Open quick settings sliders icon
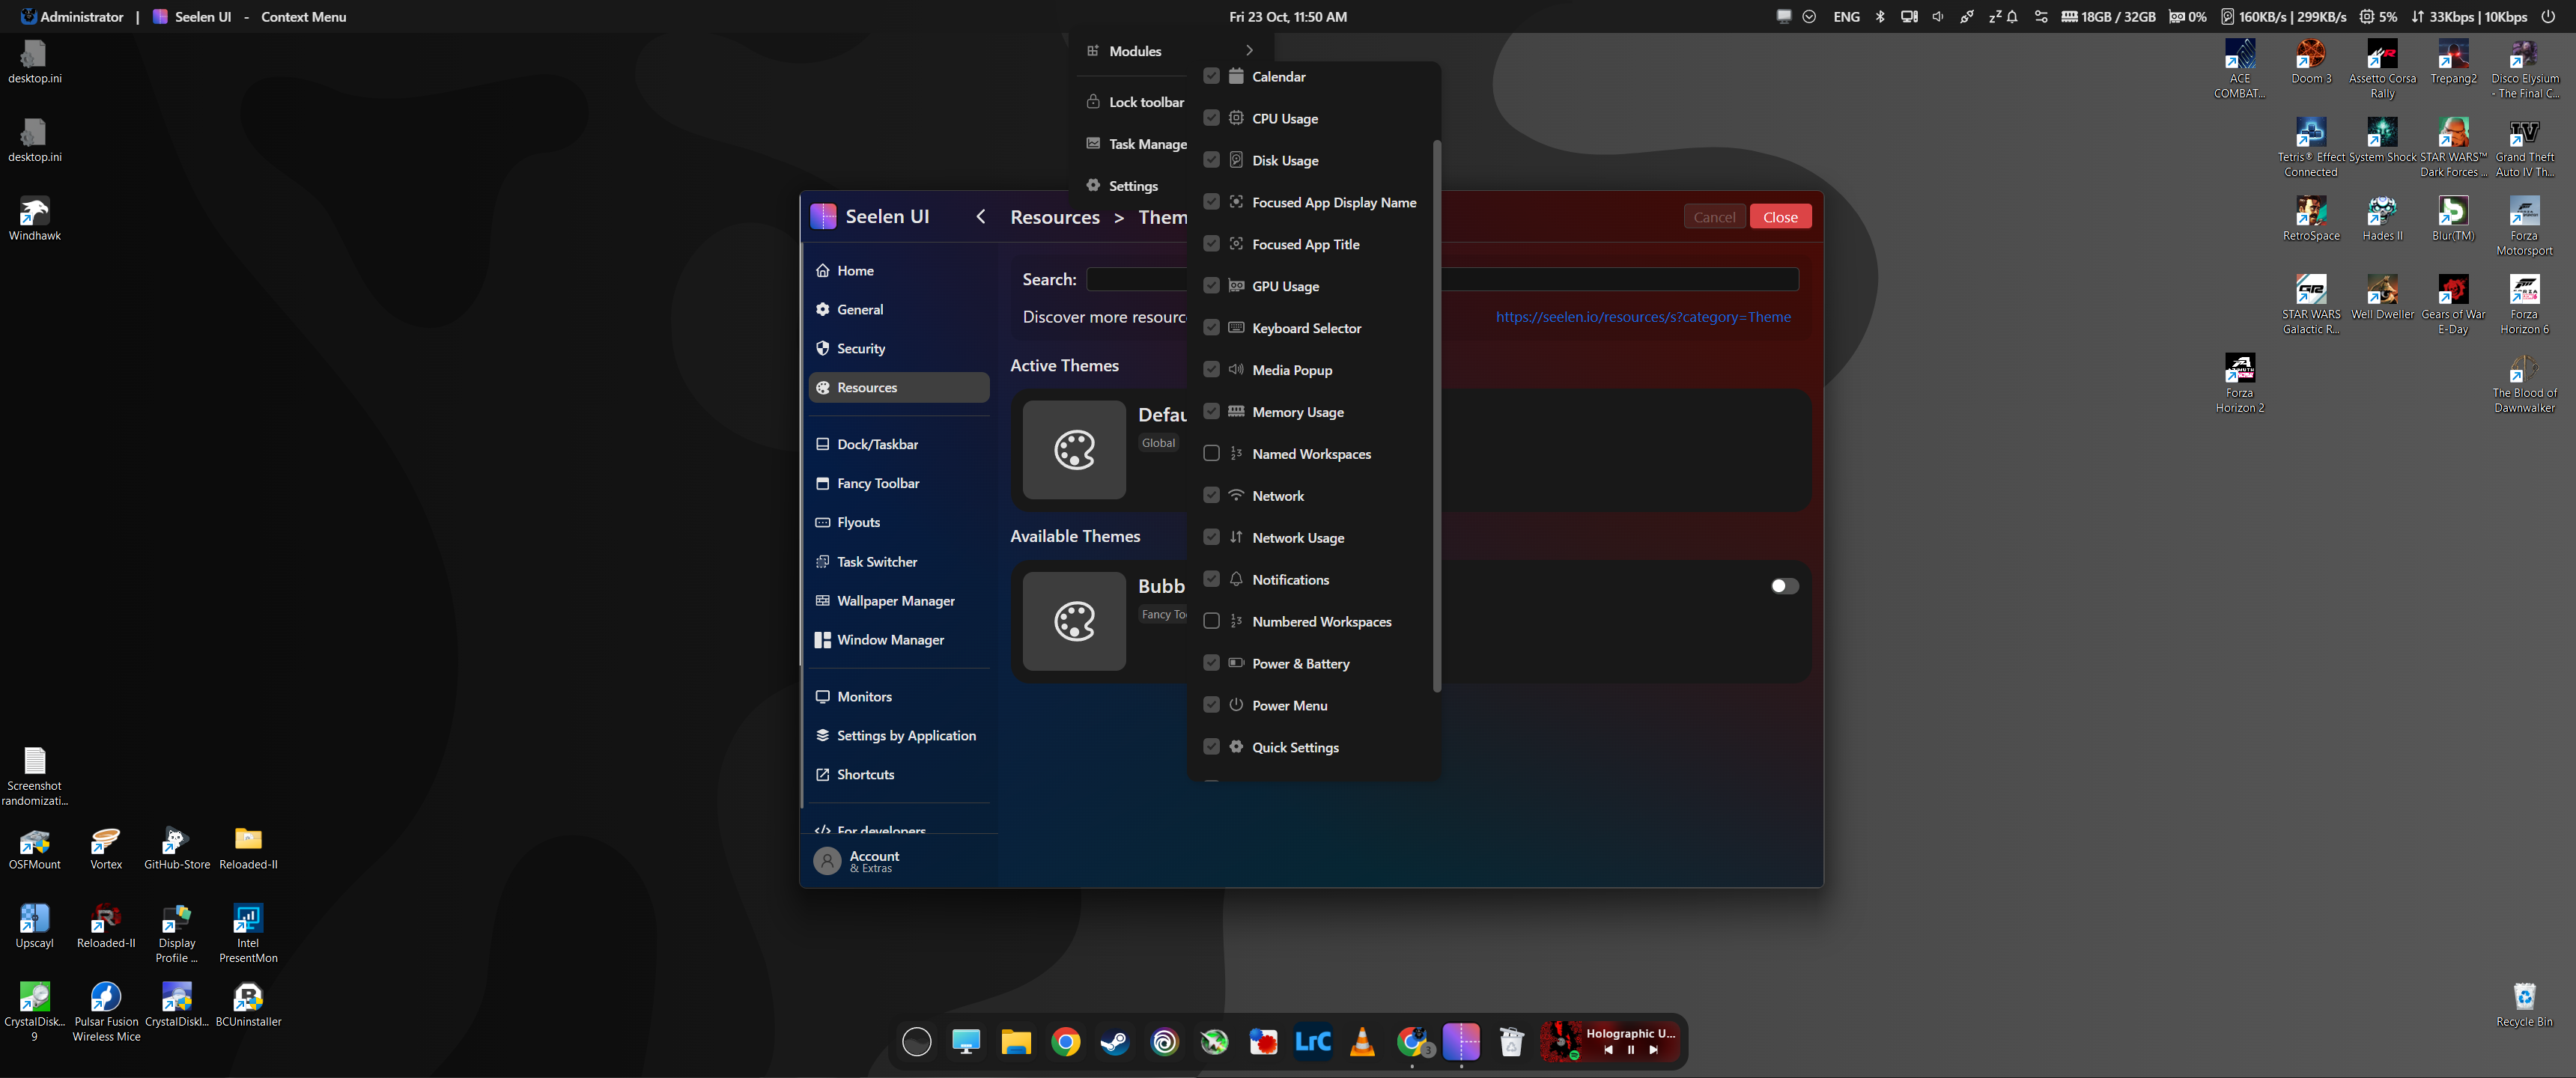 pyautogui.click(x=2041, y=17)
